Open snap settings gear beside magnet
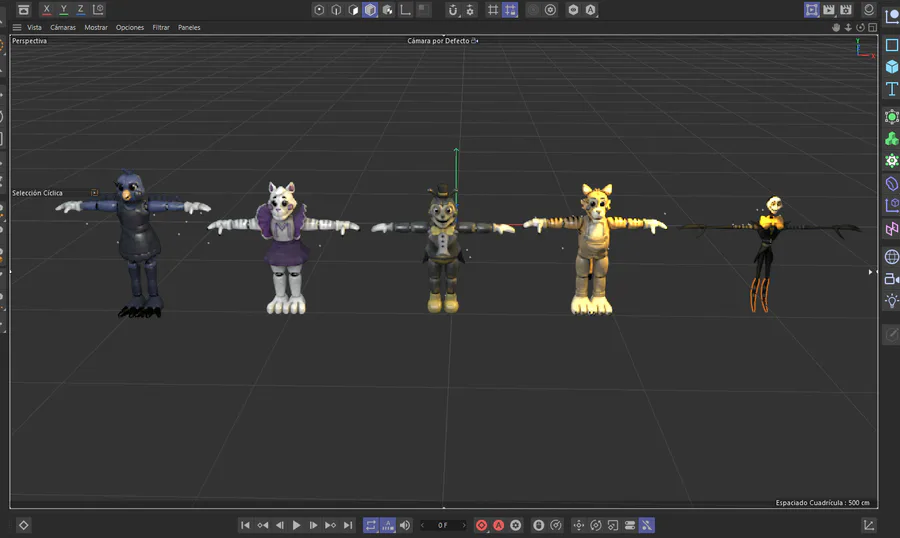900x538 pixels. [470, 10]
